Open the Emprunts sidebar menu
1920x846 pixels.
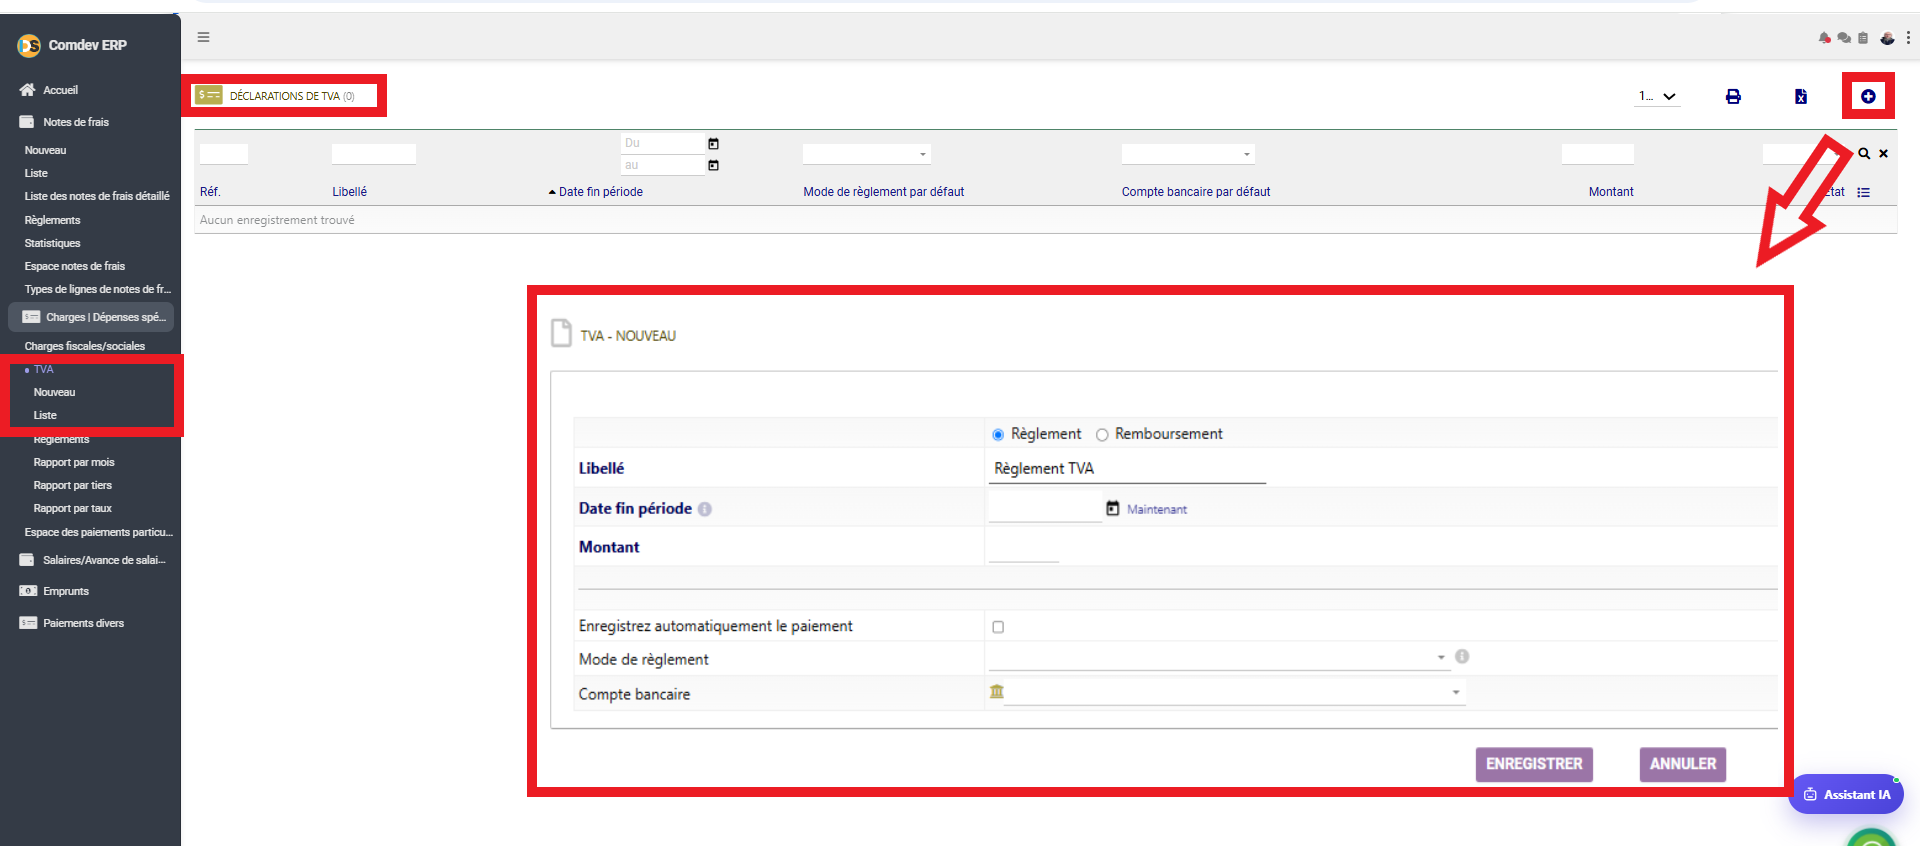pyautogui.click(x=66, y=591)
